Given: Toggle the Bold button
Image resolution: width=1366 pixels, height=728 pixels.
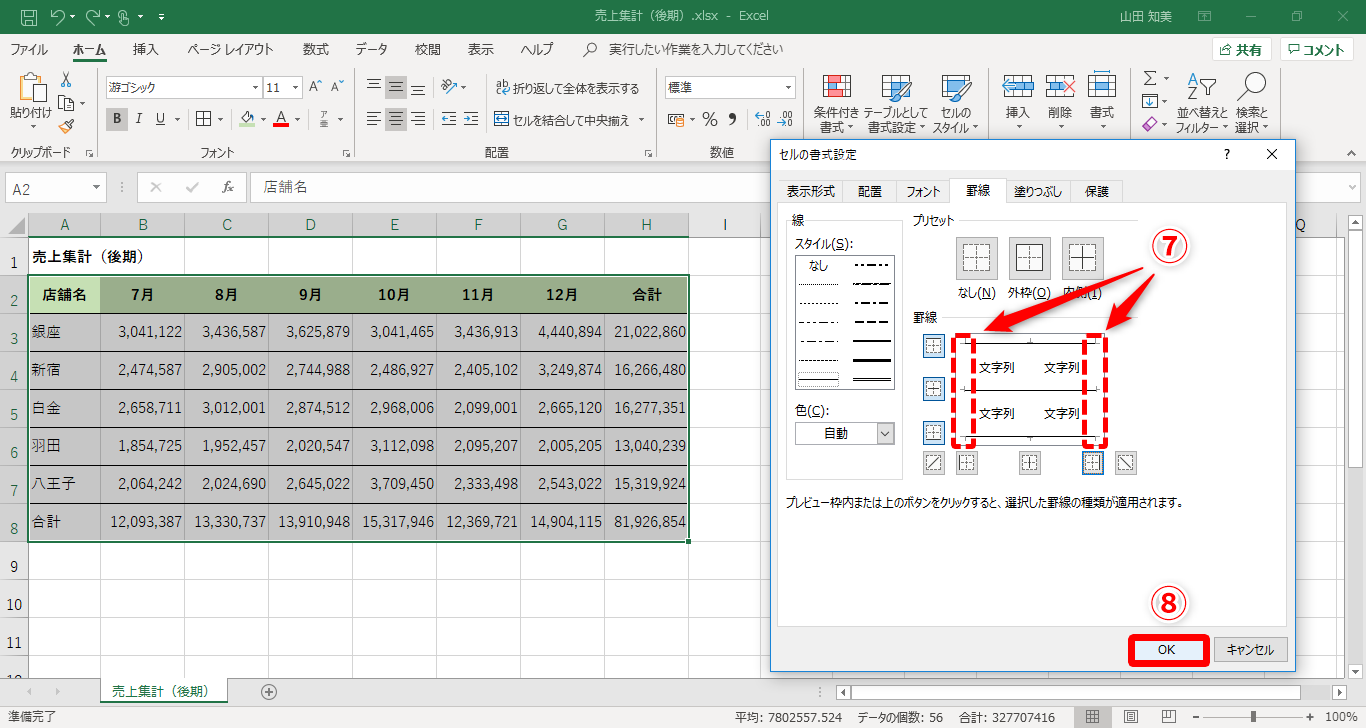Looking at the screenshot, I should click(x=117, y=120).
